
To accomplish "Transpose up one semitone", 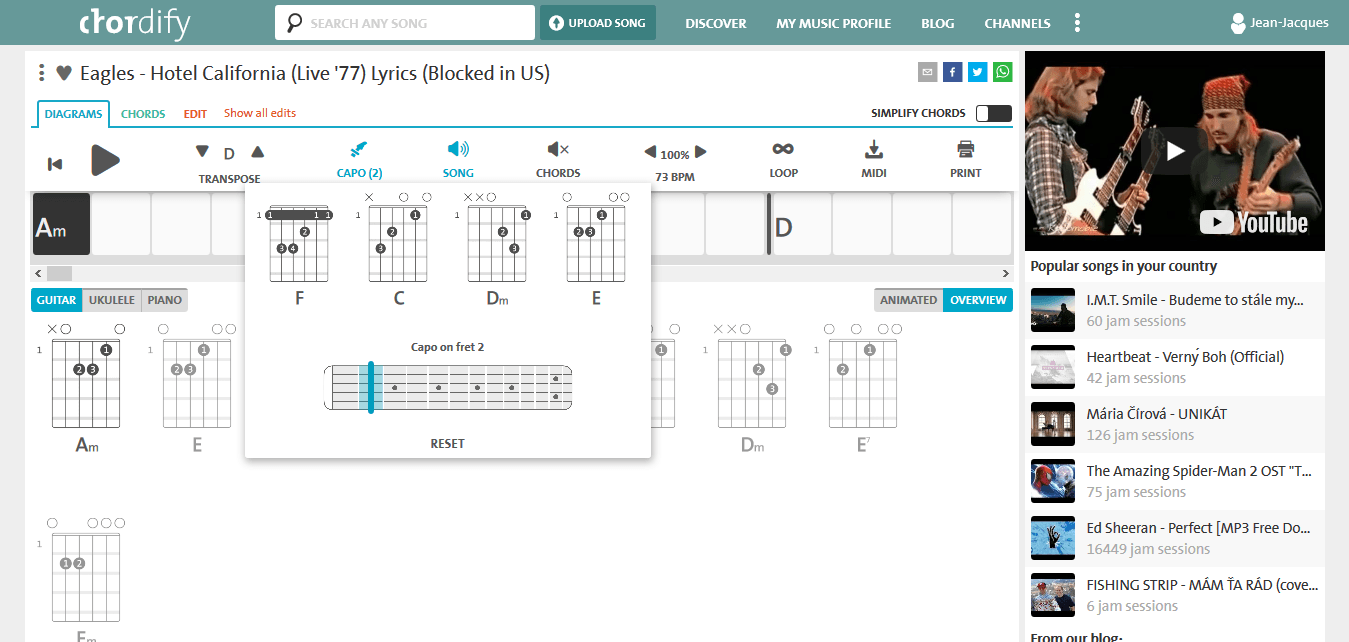I will pyautogui.click(x=257, y=152).
